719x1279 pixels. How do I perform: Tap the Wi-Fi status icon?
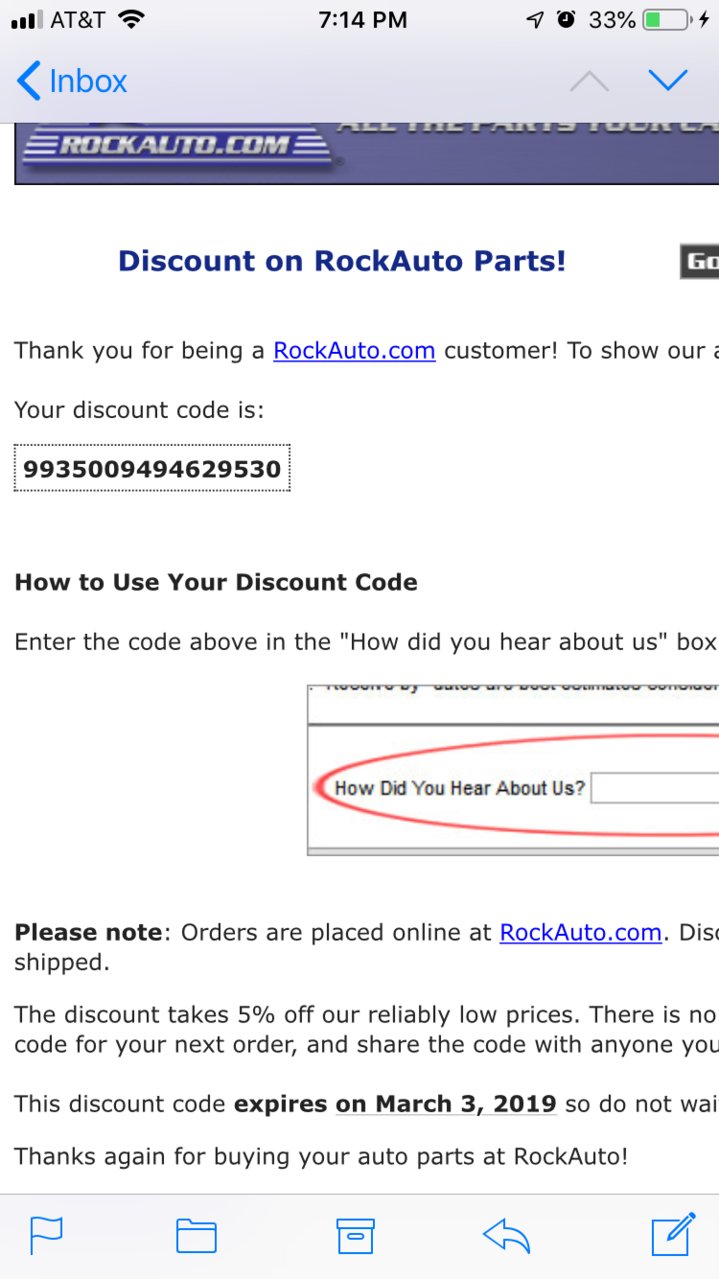(x=131, y=19)
